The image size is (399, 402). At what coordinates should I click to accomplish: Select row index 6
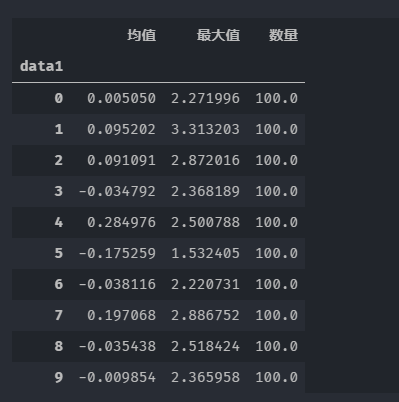click(x=59, y=284)
